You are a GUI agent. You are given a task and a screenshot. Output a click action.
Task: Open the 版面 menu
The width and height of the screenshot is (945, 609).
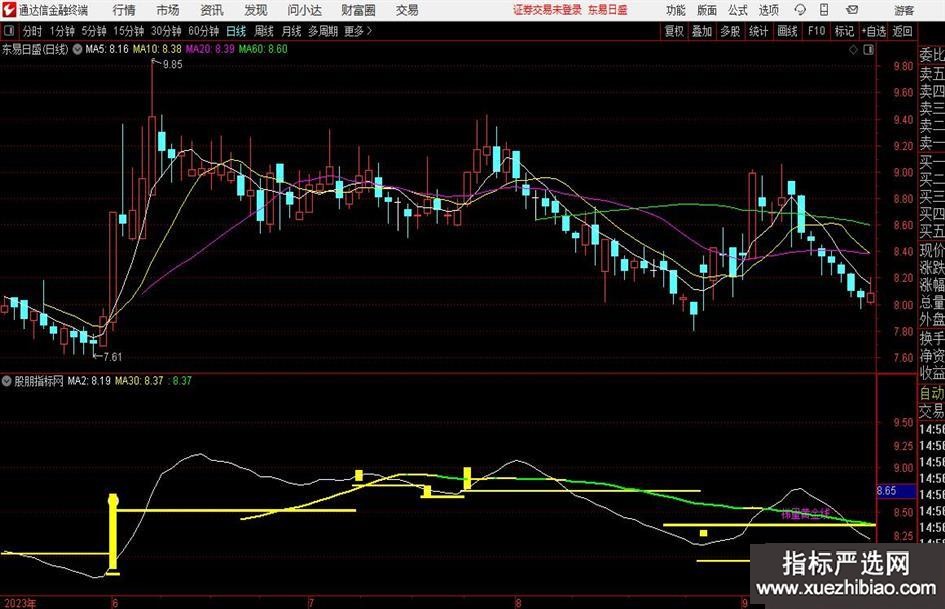pos(707,10)
